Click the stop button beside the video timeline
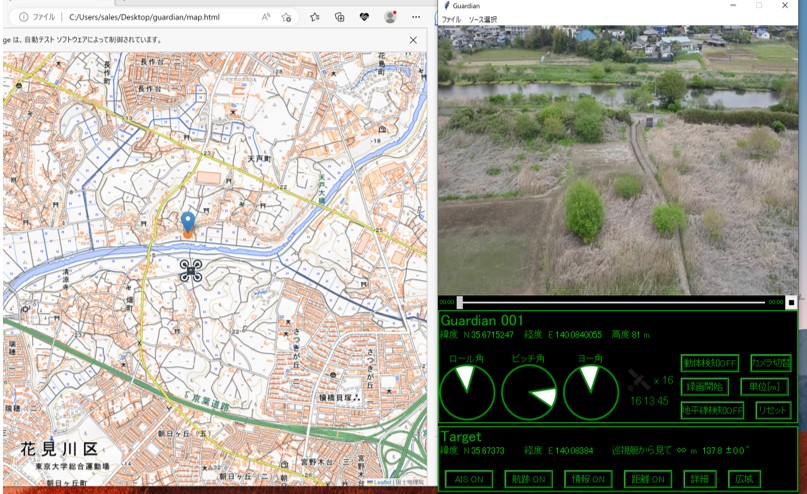 tap(791, 302)
